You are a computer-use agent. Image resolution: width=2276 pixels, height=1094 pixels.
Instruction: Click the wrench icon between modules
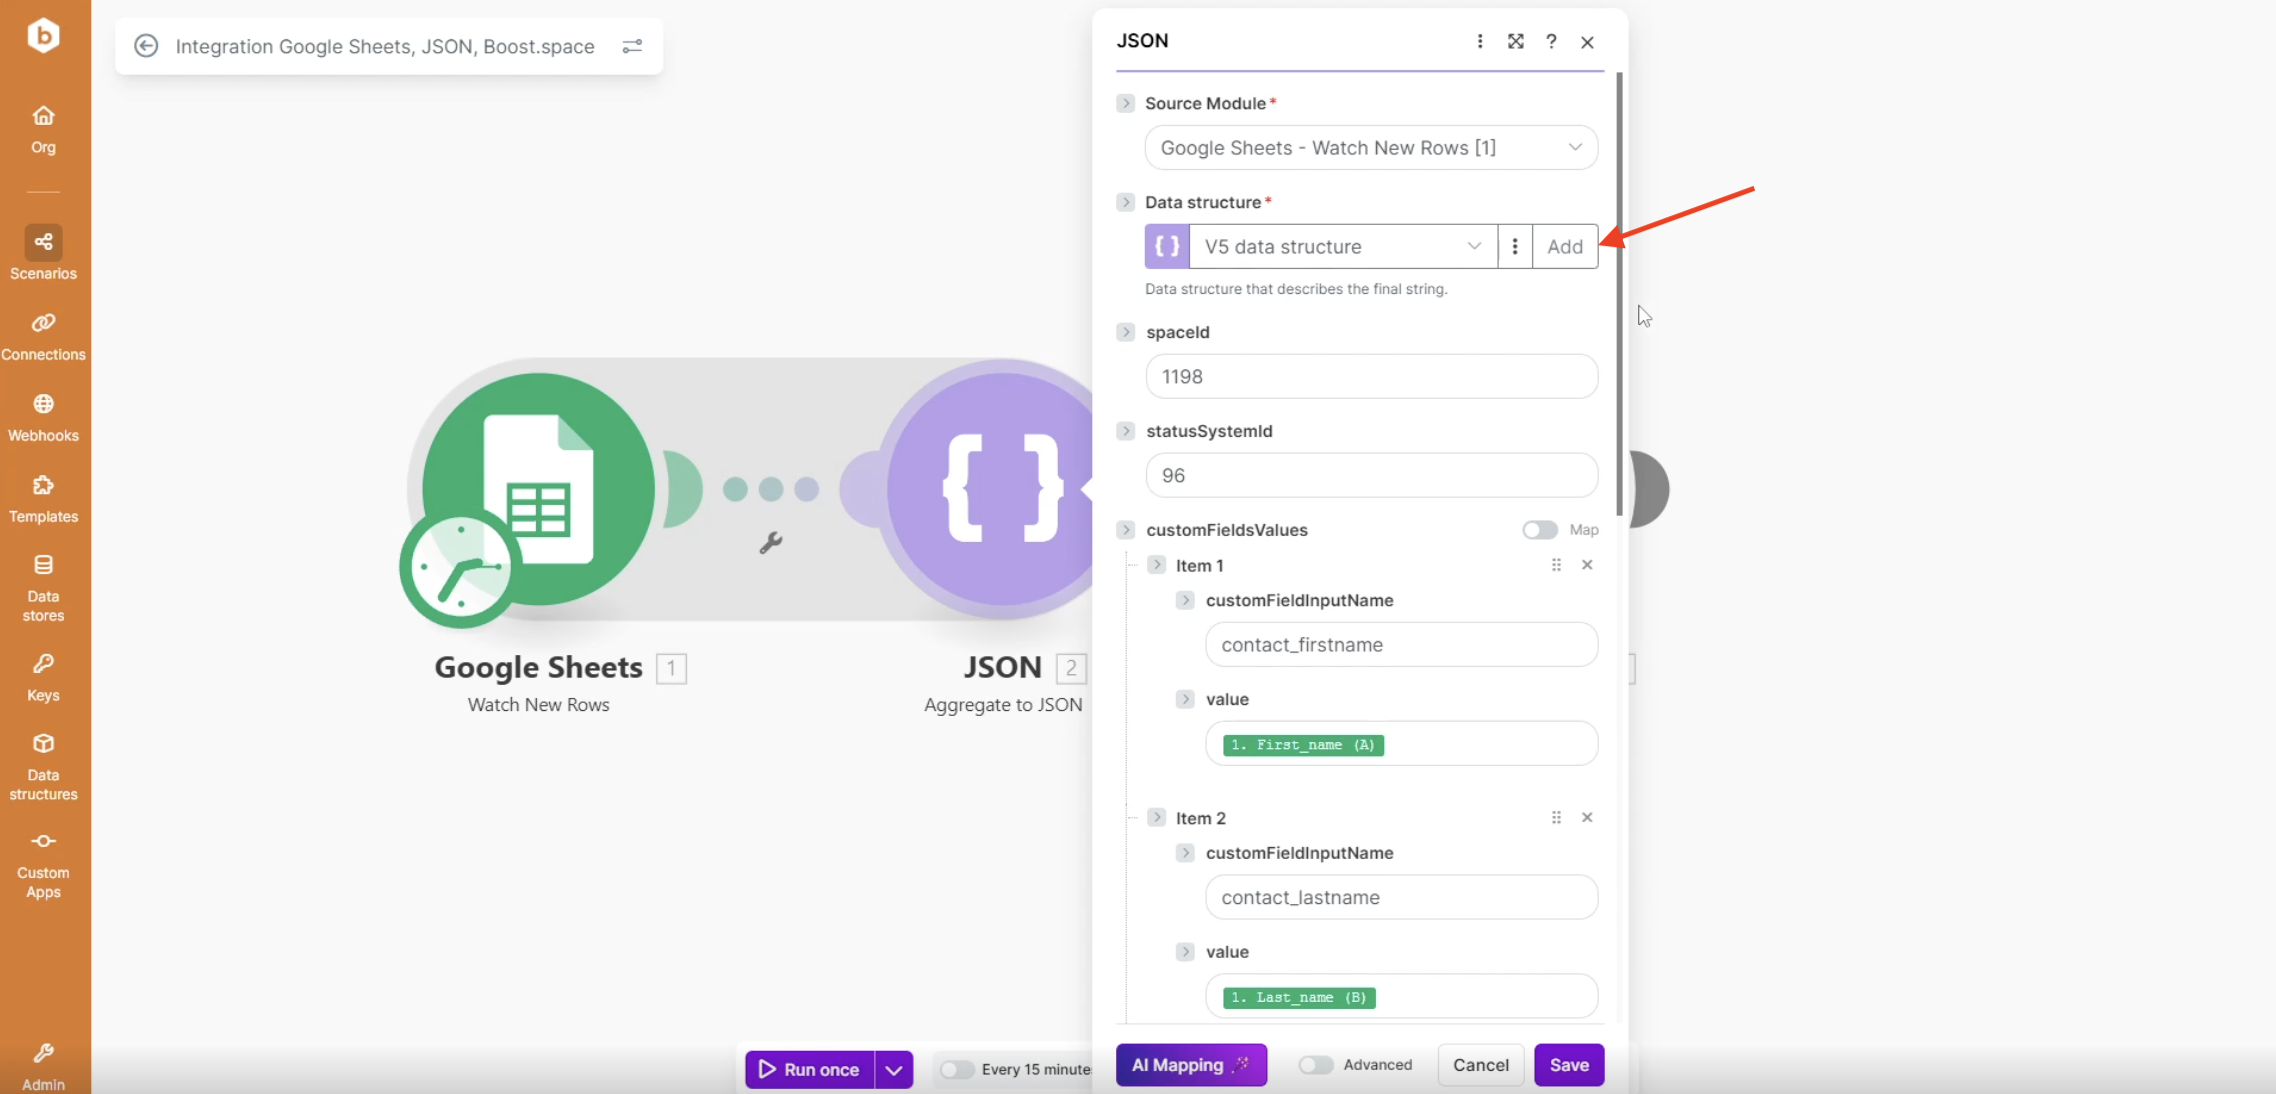coord(770,543)
